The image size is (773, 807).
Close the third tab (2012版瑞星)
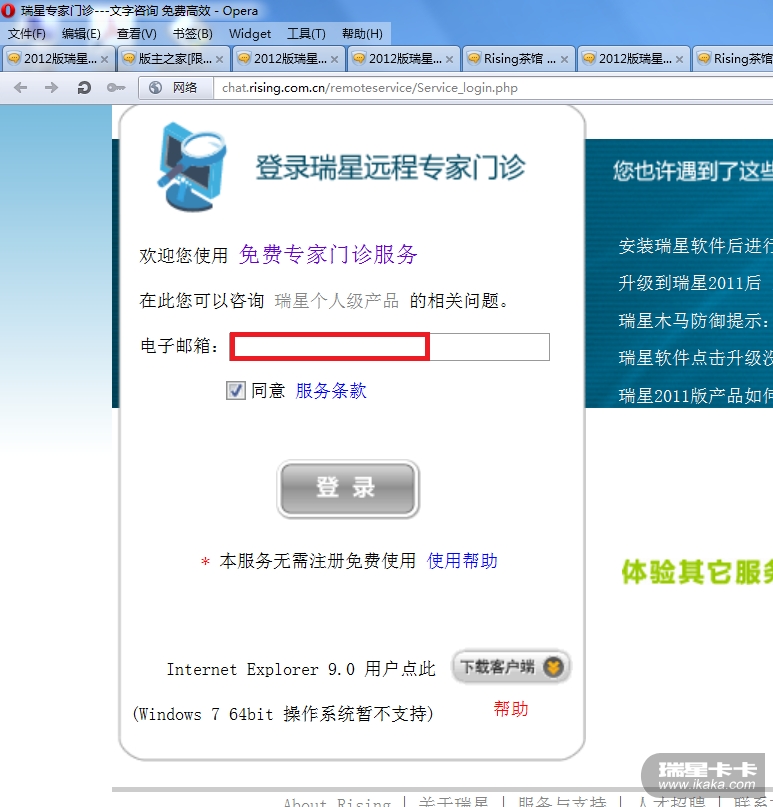[335, 59]
